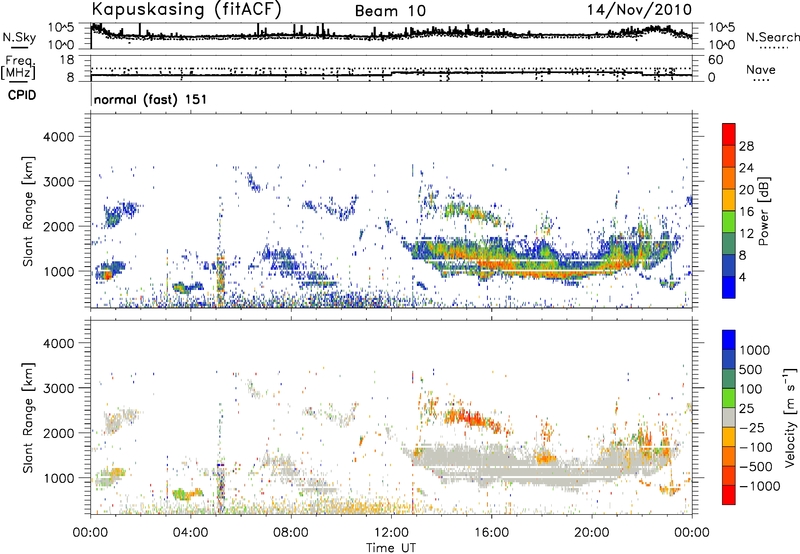
Task: Click the 'Slant Range [km]' label of velocity panel
Action: [x=28, y=417]
